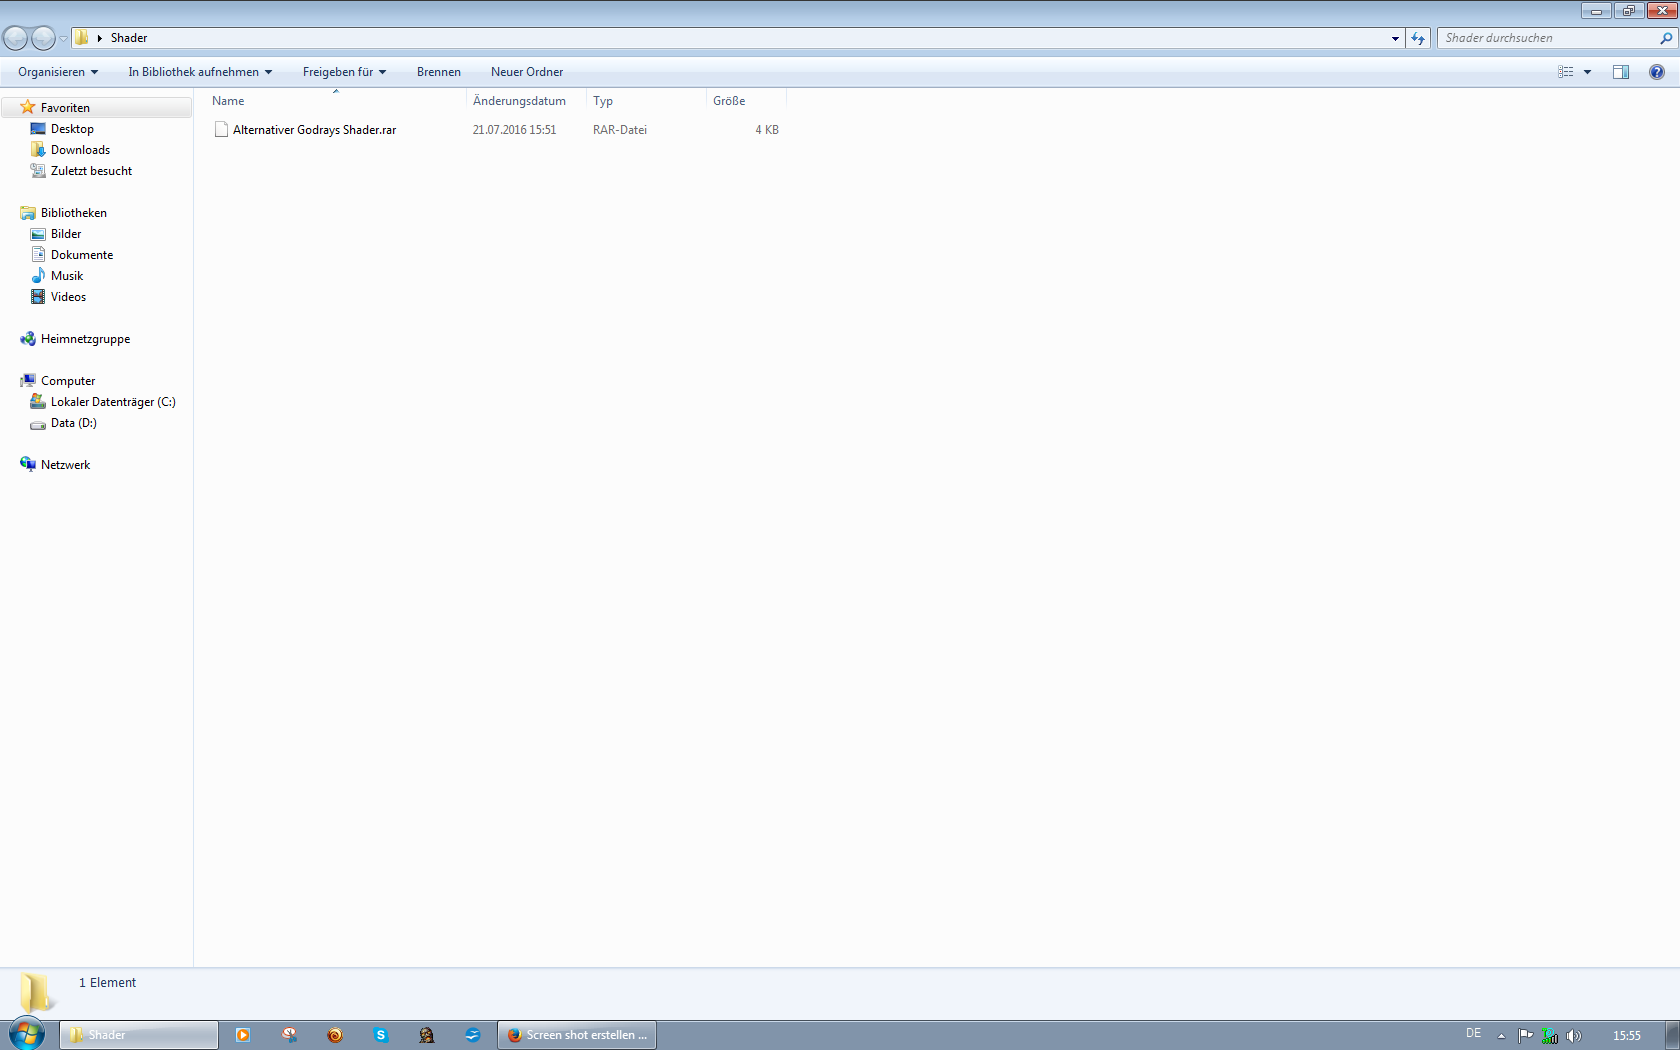Click the change view icon
Screen dimensions: 1680x1050
(x=1566, y=72)
